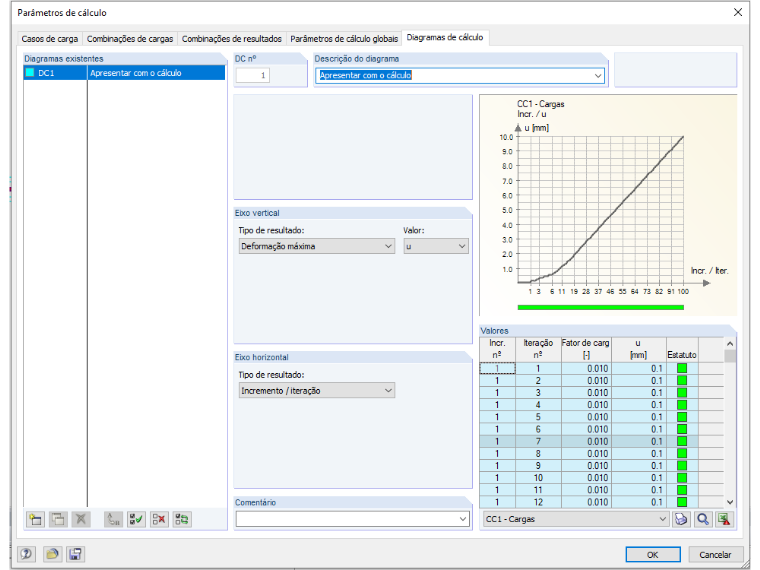The height and width of the screenshot is (570, 760).
Task: Open the Incremento / iteração dropdown
Action: [x=388, y=391]
